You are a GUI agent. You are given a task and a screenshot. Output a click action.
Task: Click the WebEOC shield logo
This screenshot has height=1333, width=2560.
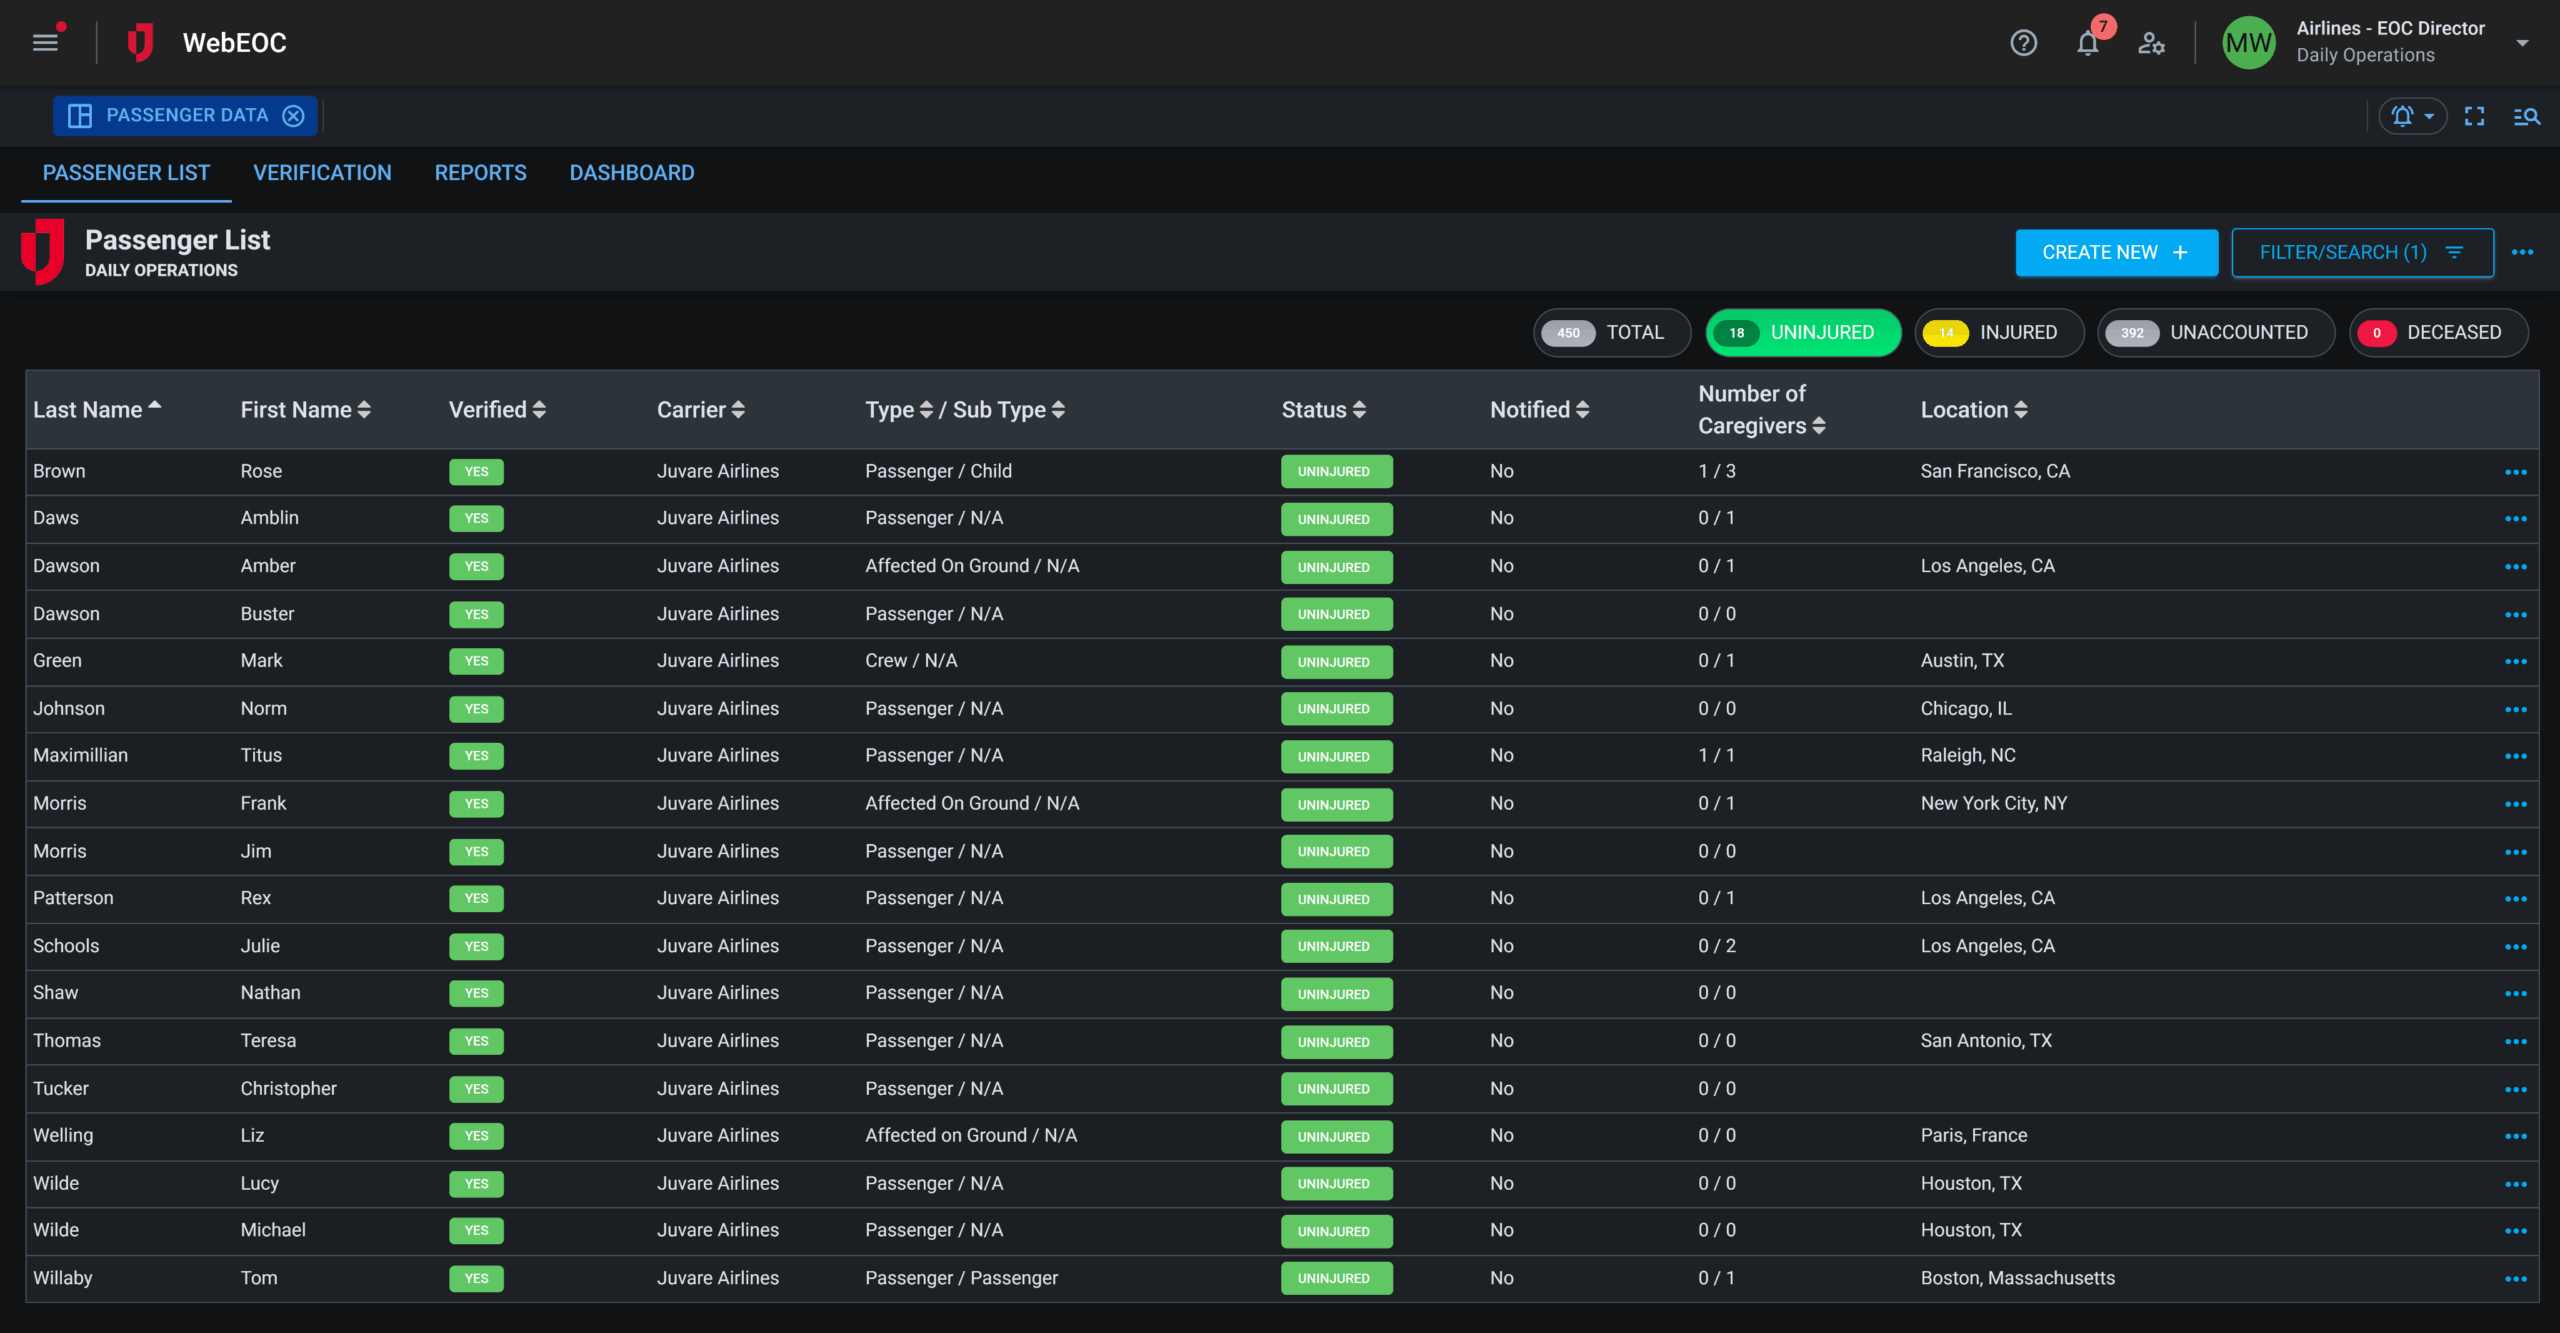coord(140,42)
